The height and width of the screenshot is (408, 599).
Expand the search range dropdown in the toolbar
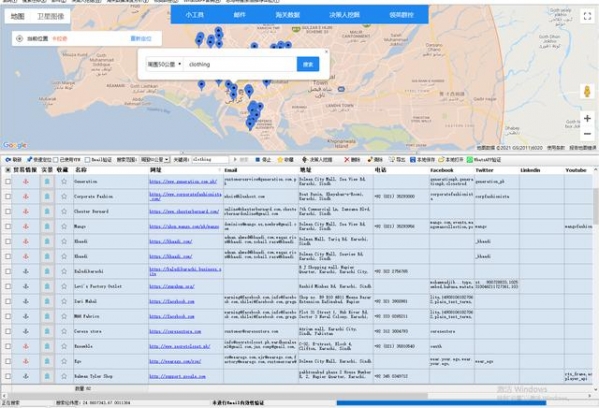tap(155, 160)
